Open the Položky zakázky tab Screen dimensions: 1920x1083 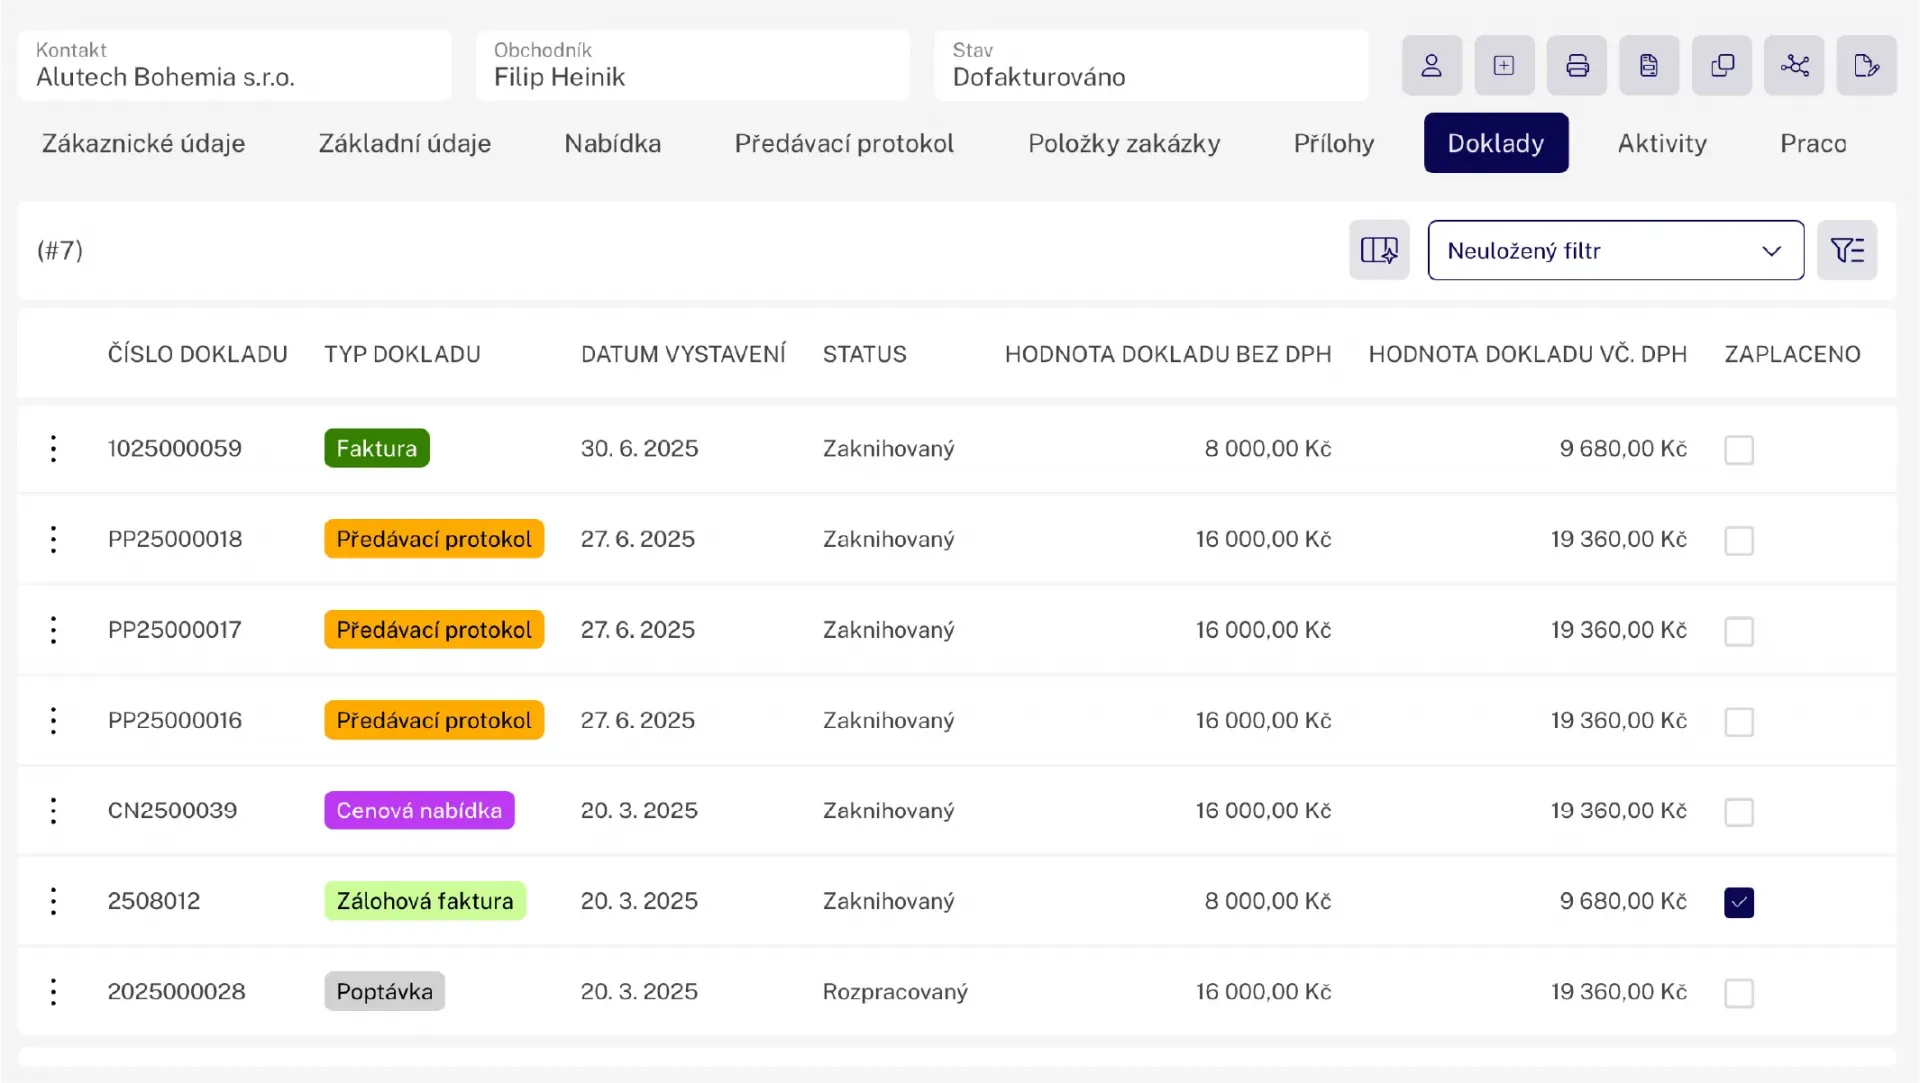click(1123, 143)
